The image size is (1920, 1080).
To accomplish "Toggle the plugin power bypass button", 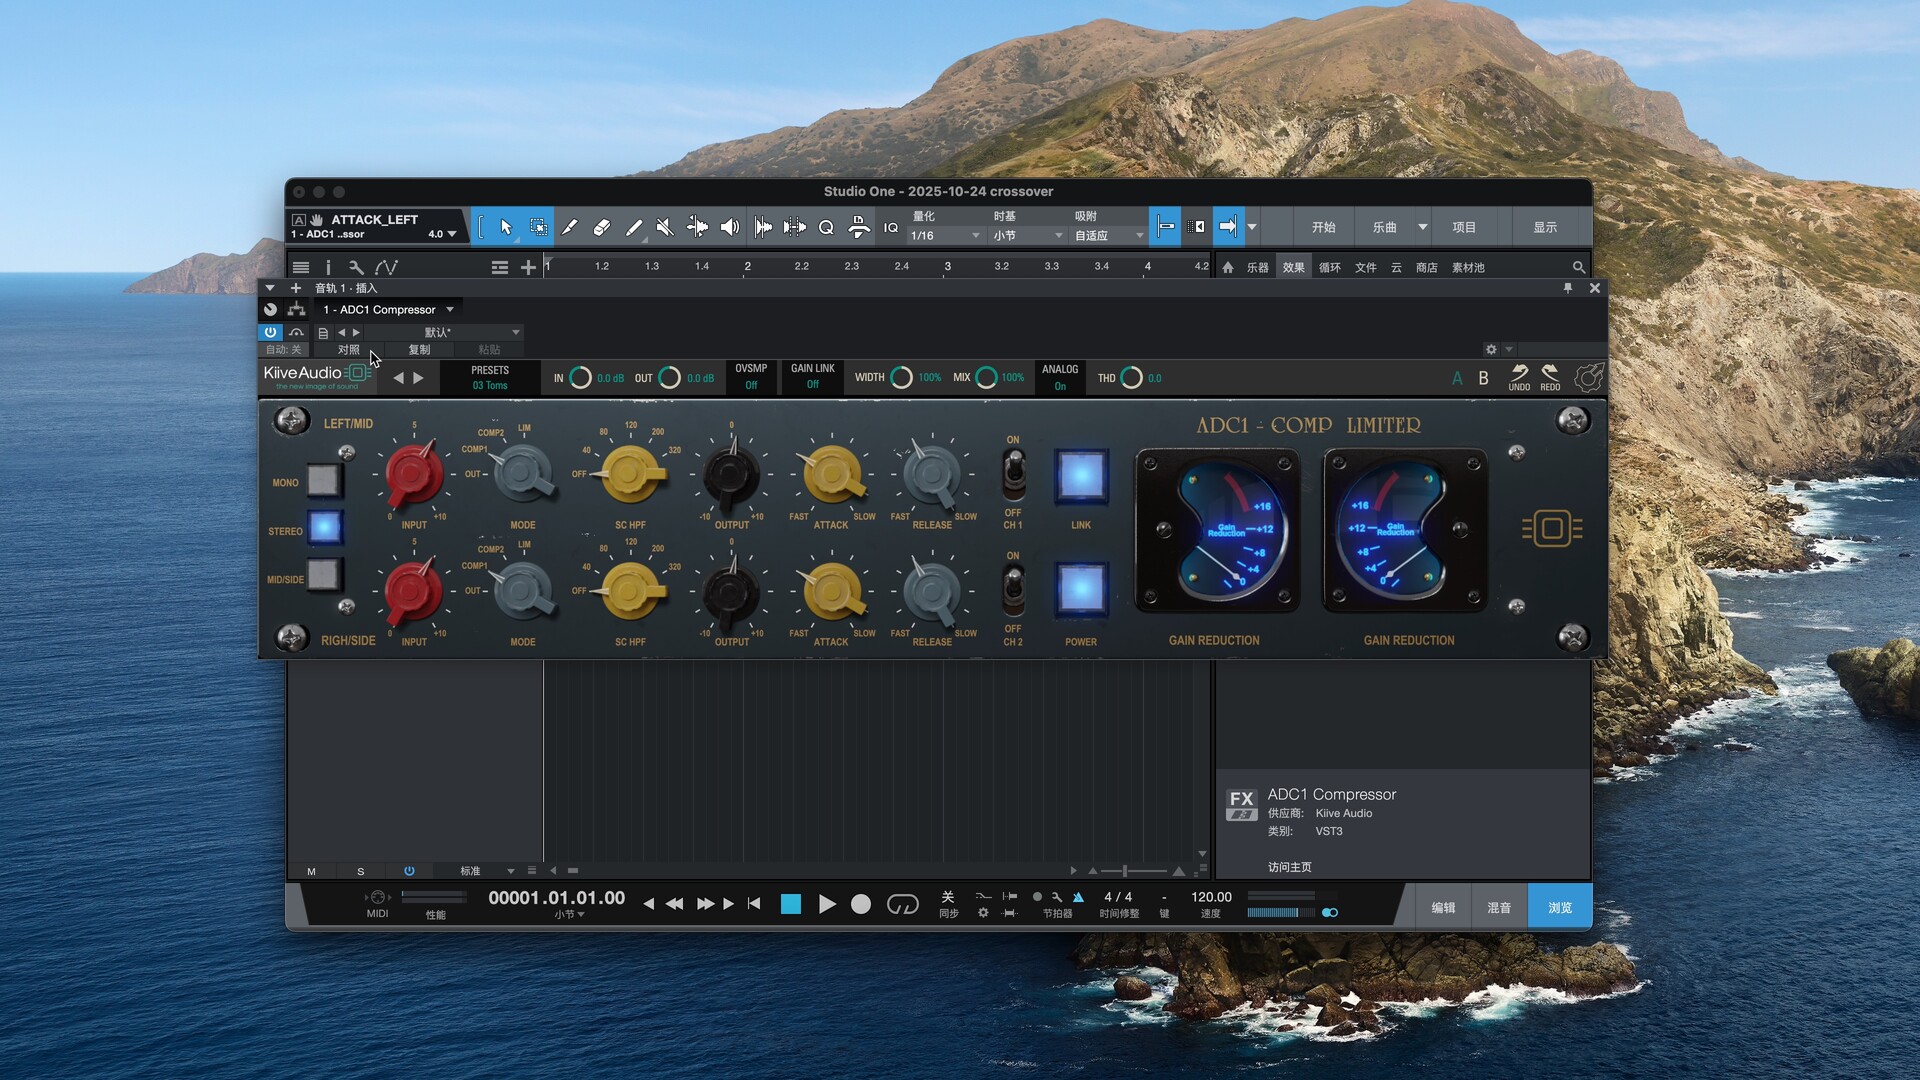I will [x=270, y=332].
